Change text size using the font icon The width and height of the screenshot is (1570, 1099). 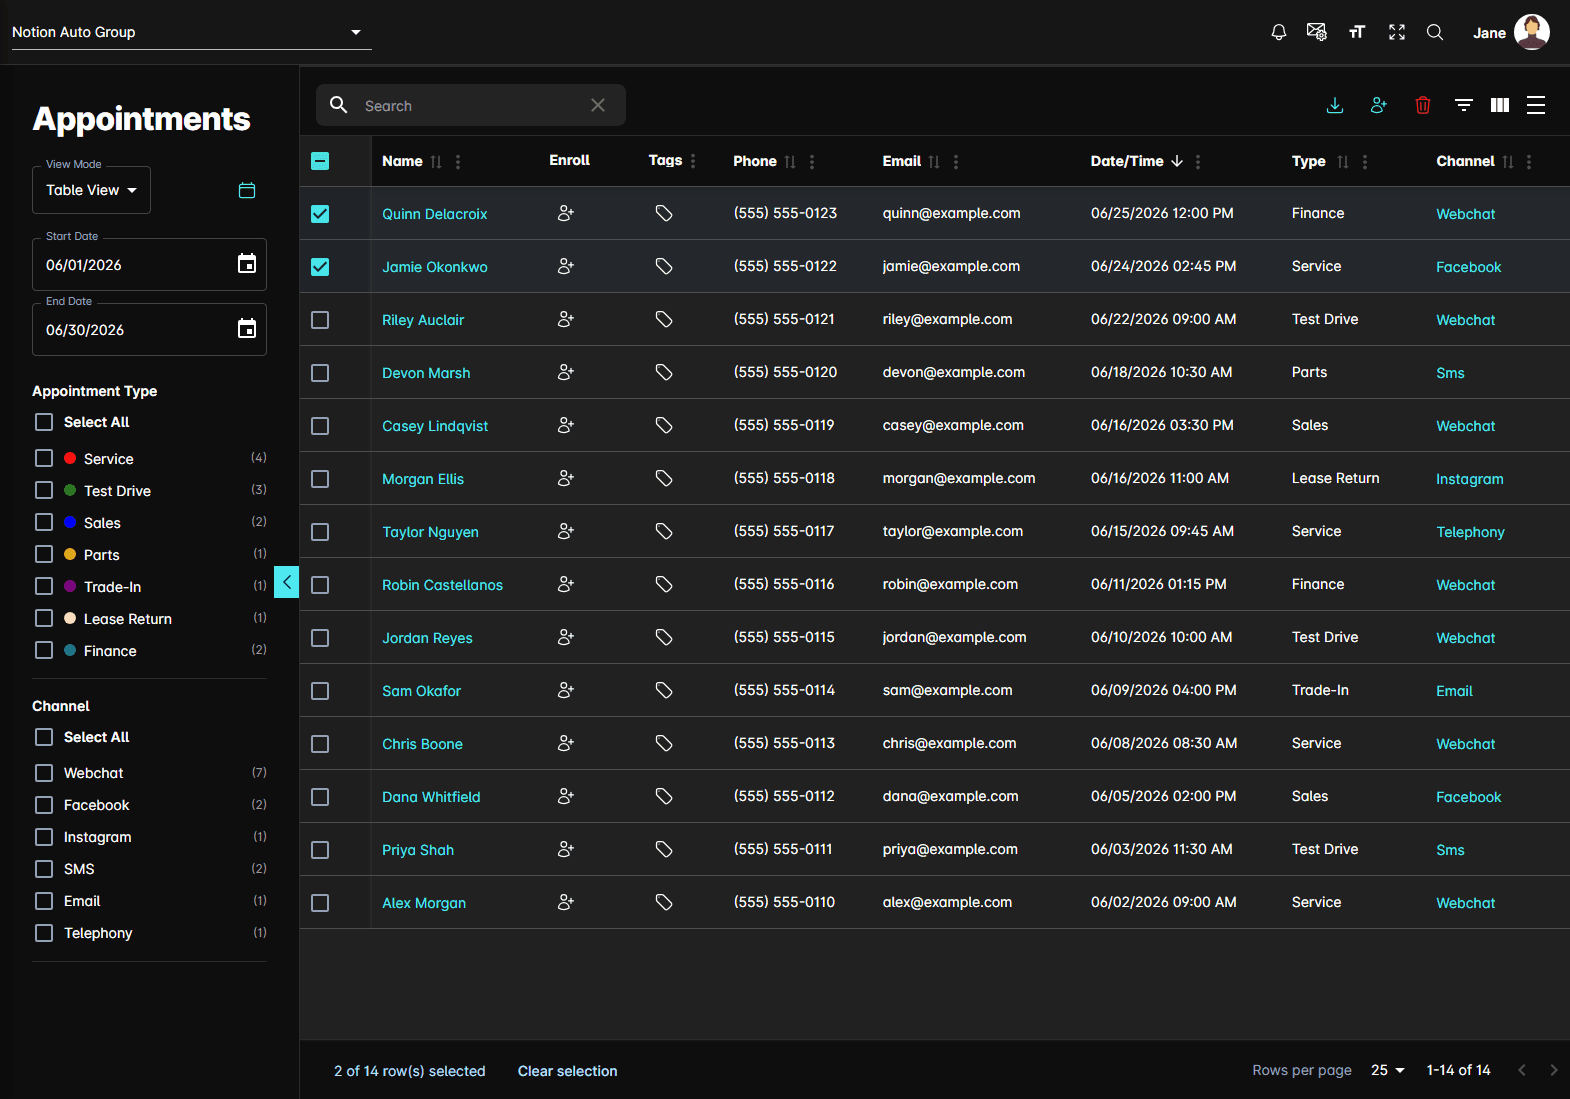click(x=1357, y=32)
